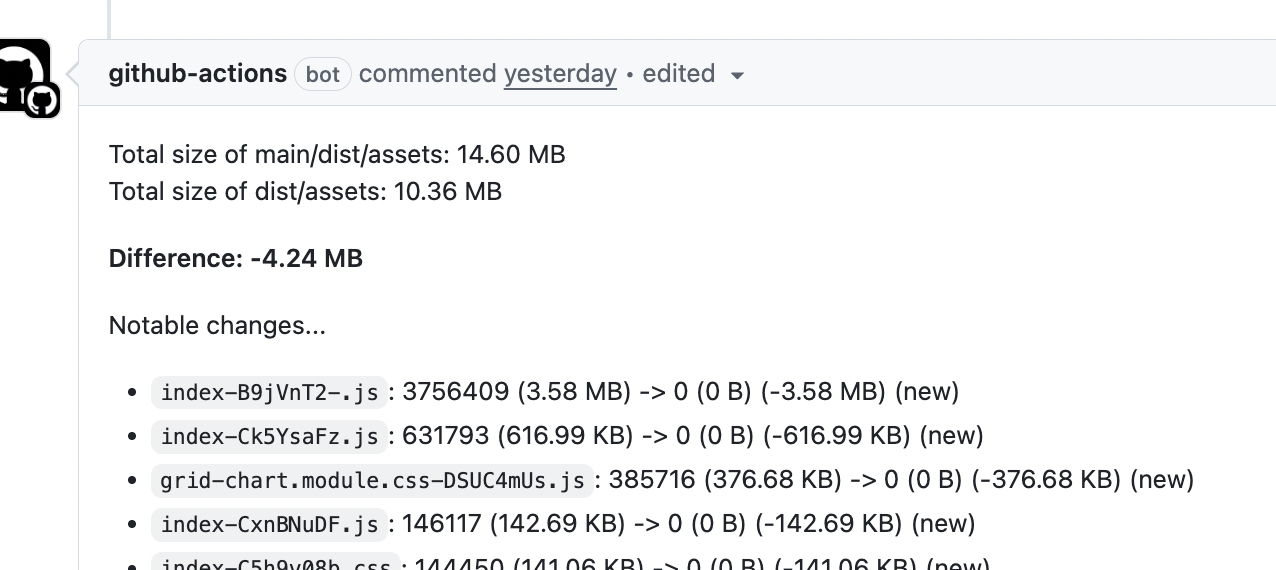
Task: Click the partially visible index-C5h9v08b.css entry
Action: click(x=275, y=563)
